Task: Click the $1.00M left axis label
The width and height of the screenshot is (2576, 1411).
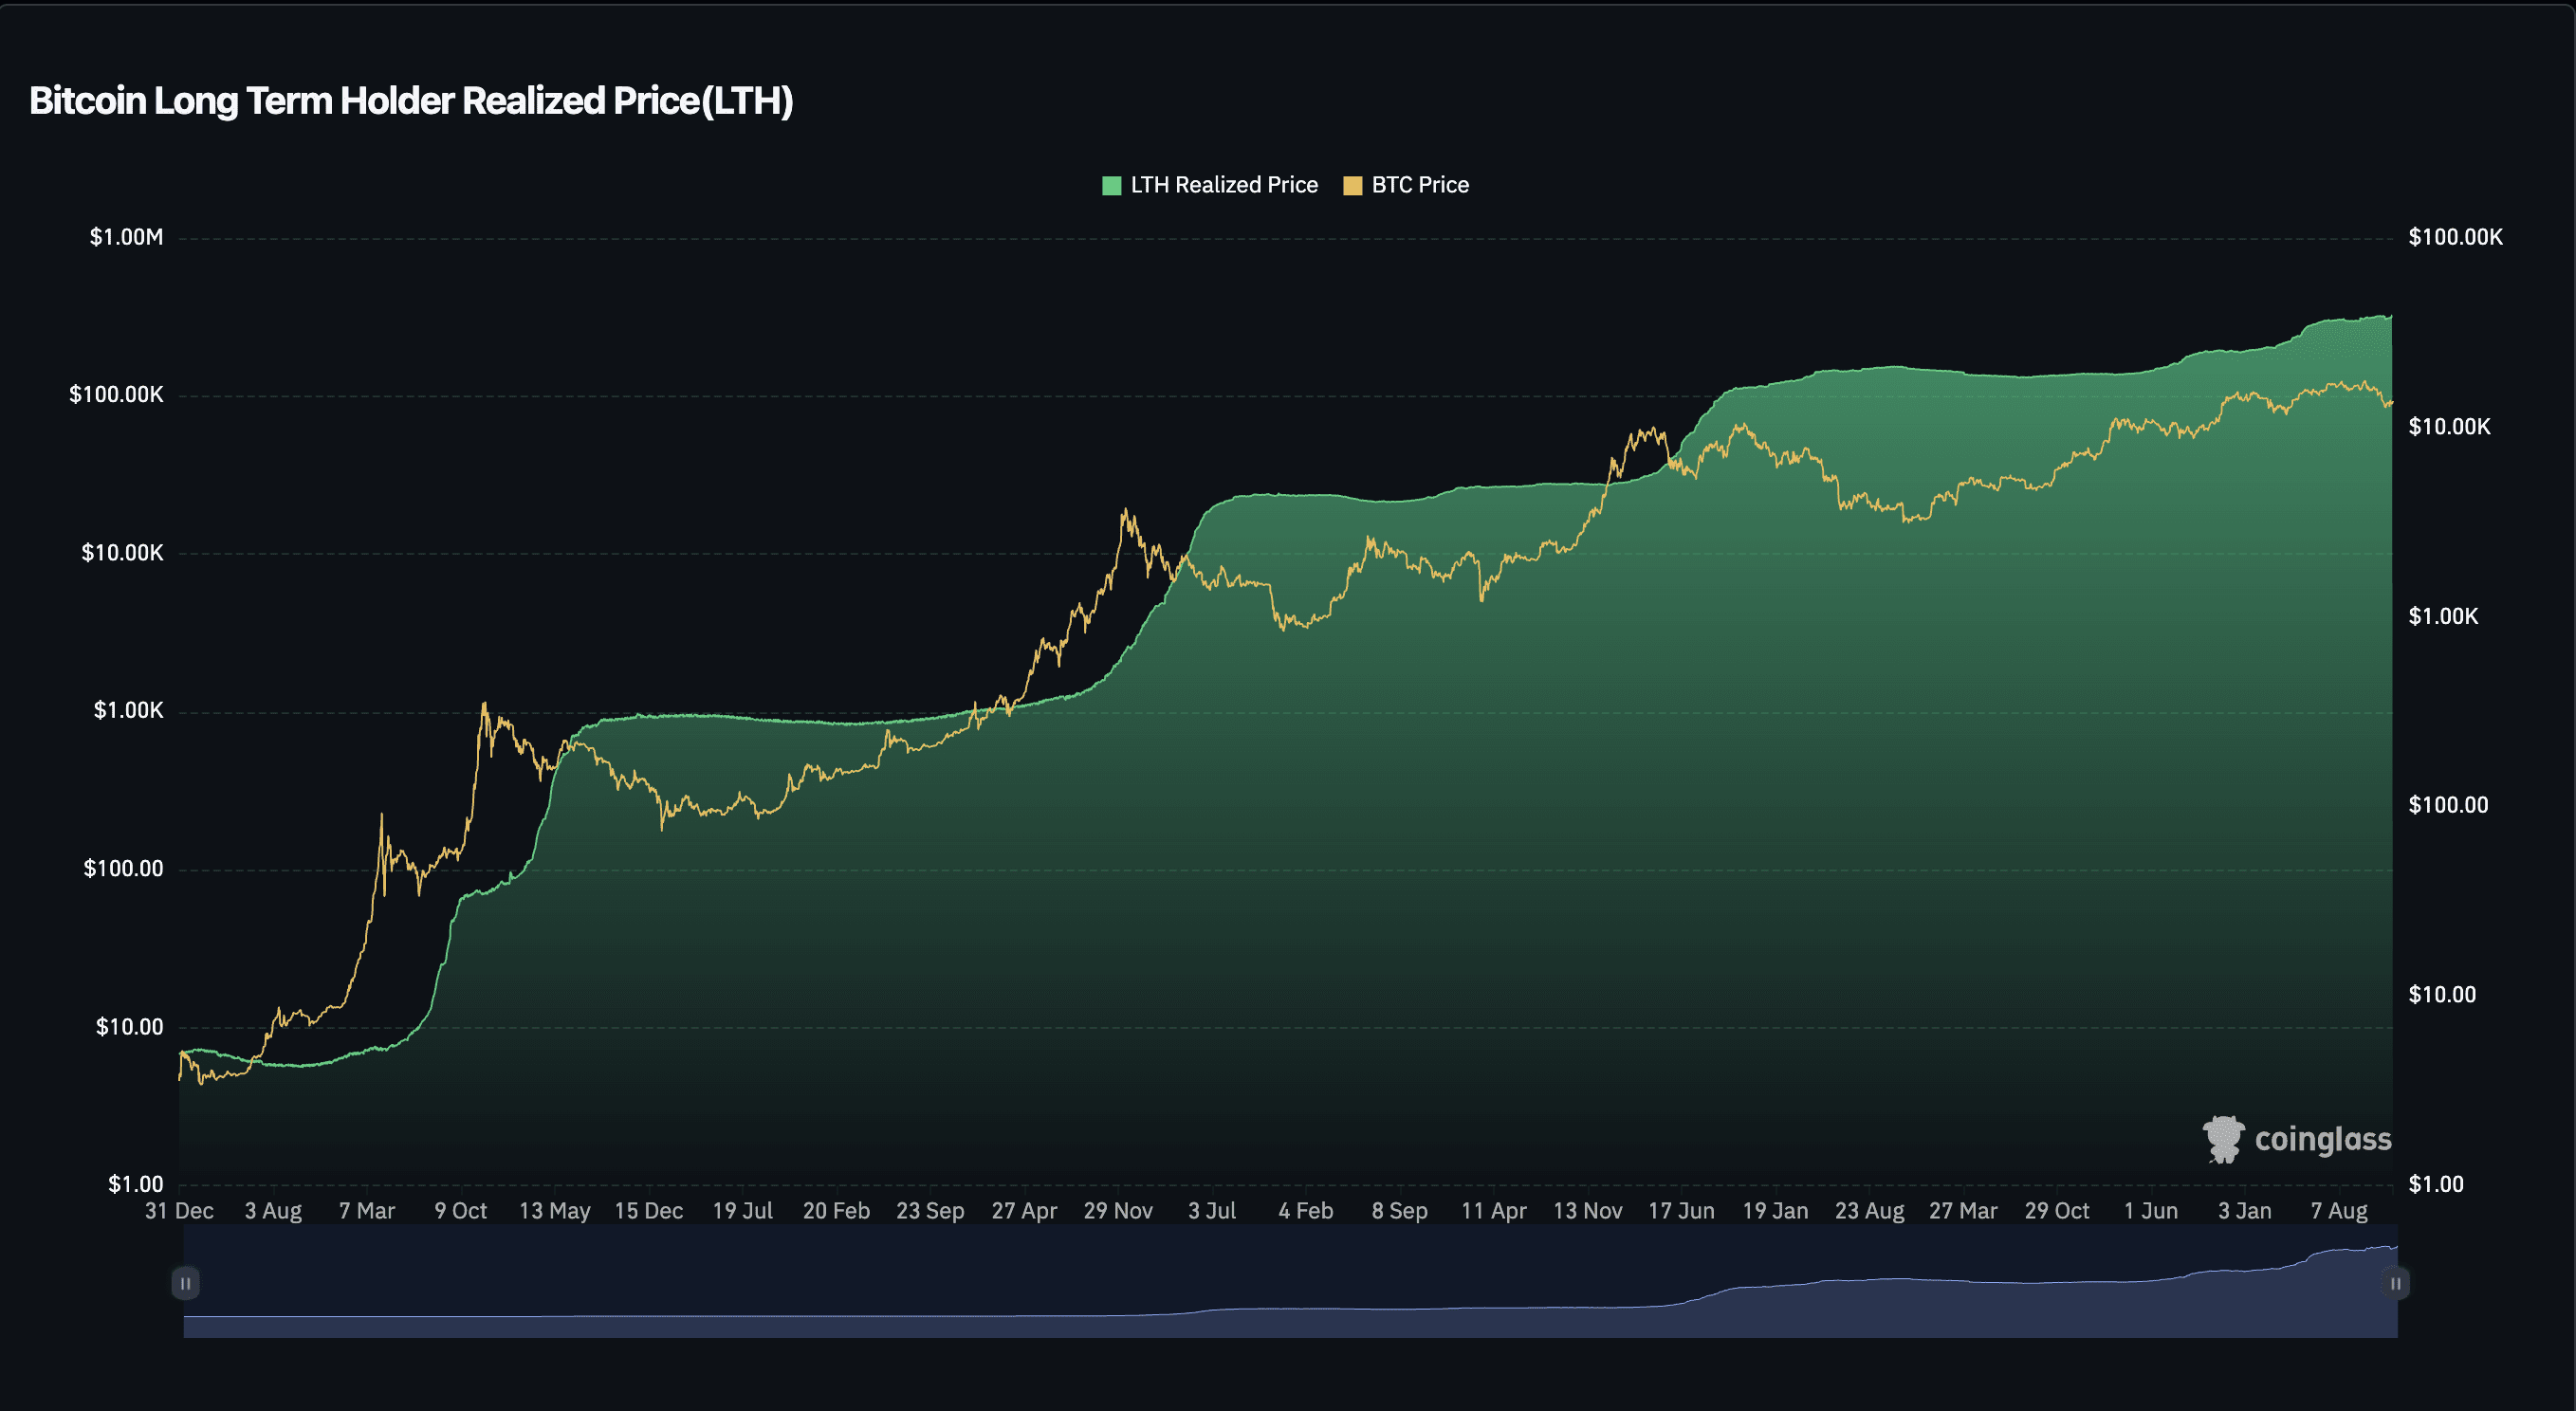Action: click(x=126, y=237)
